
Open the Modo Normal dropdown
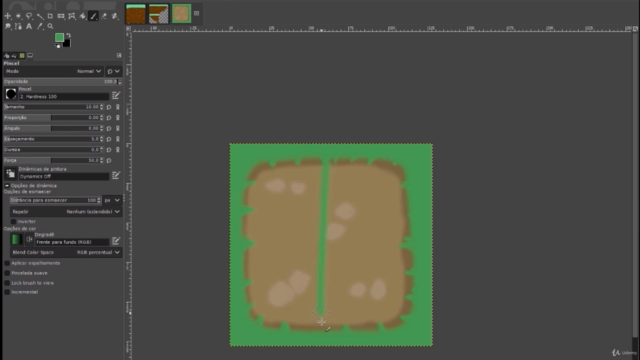tap(53, 71)
